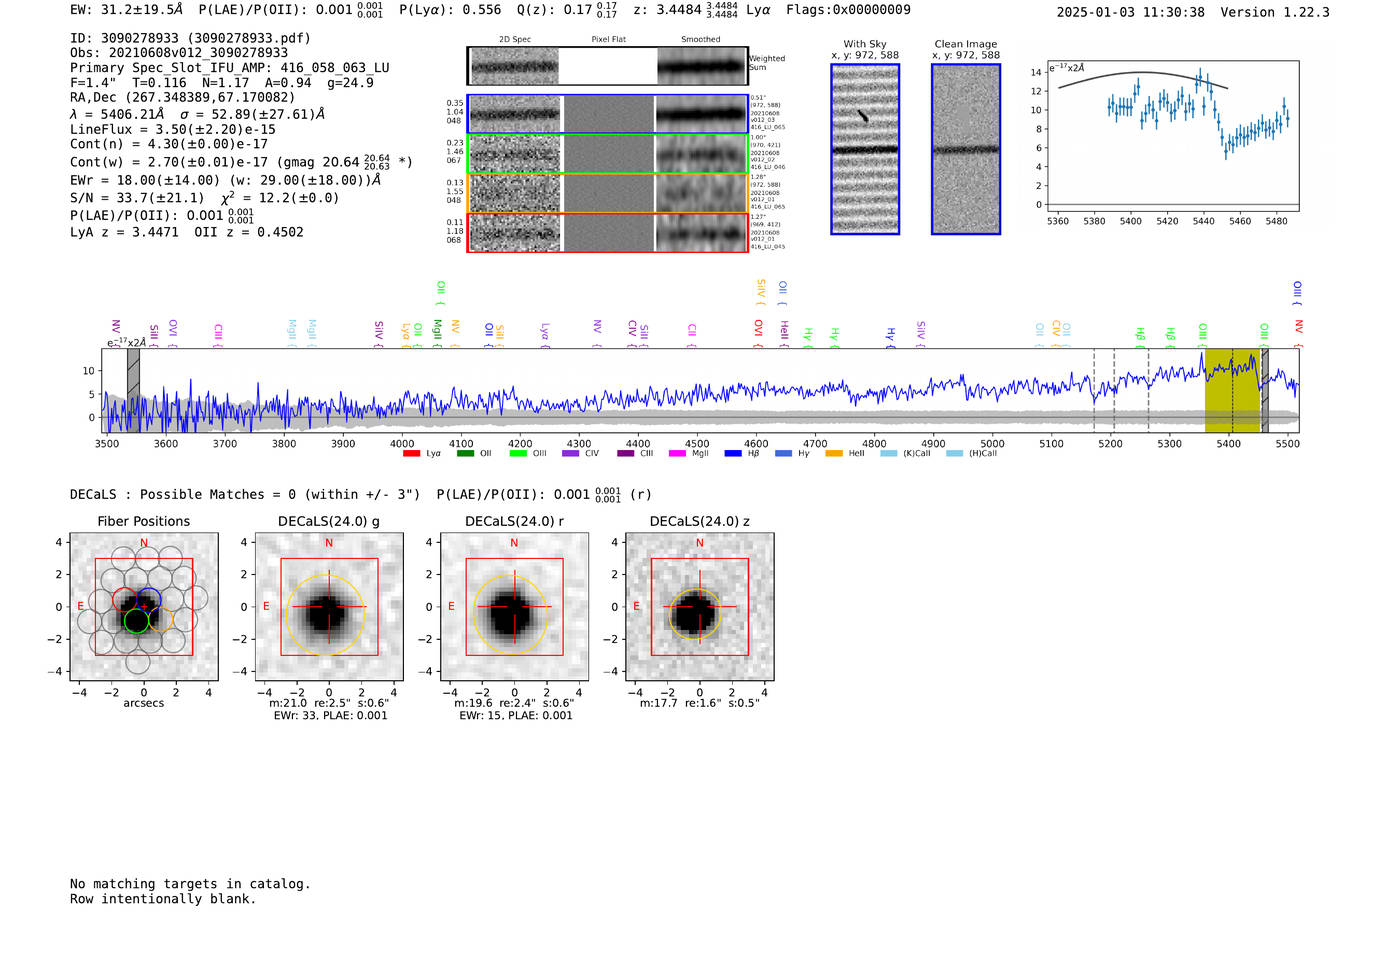Click the No matching targets in catalog text
The image size is (1400, 953).
coord(190,884)
